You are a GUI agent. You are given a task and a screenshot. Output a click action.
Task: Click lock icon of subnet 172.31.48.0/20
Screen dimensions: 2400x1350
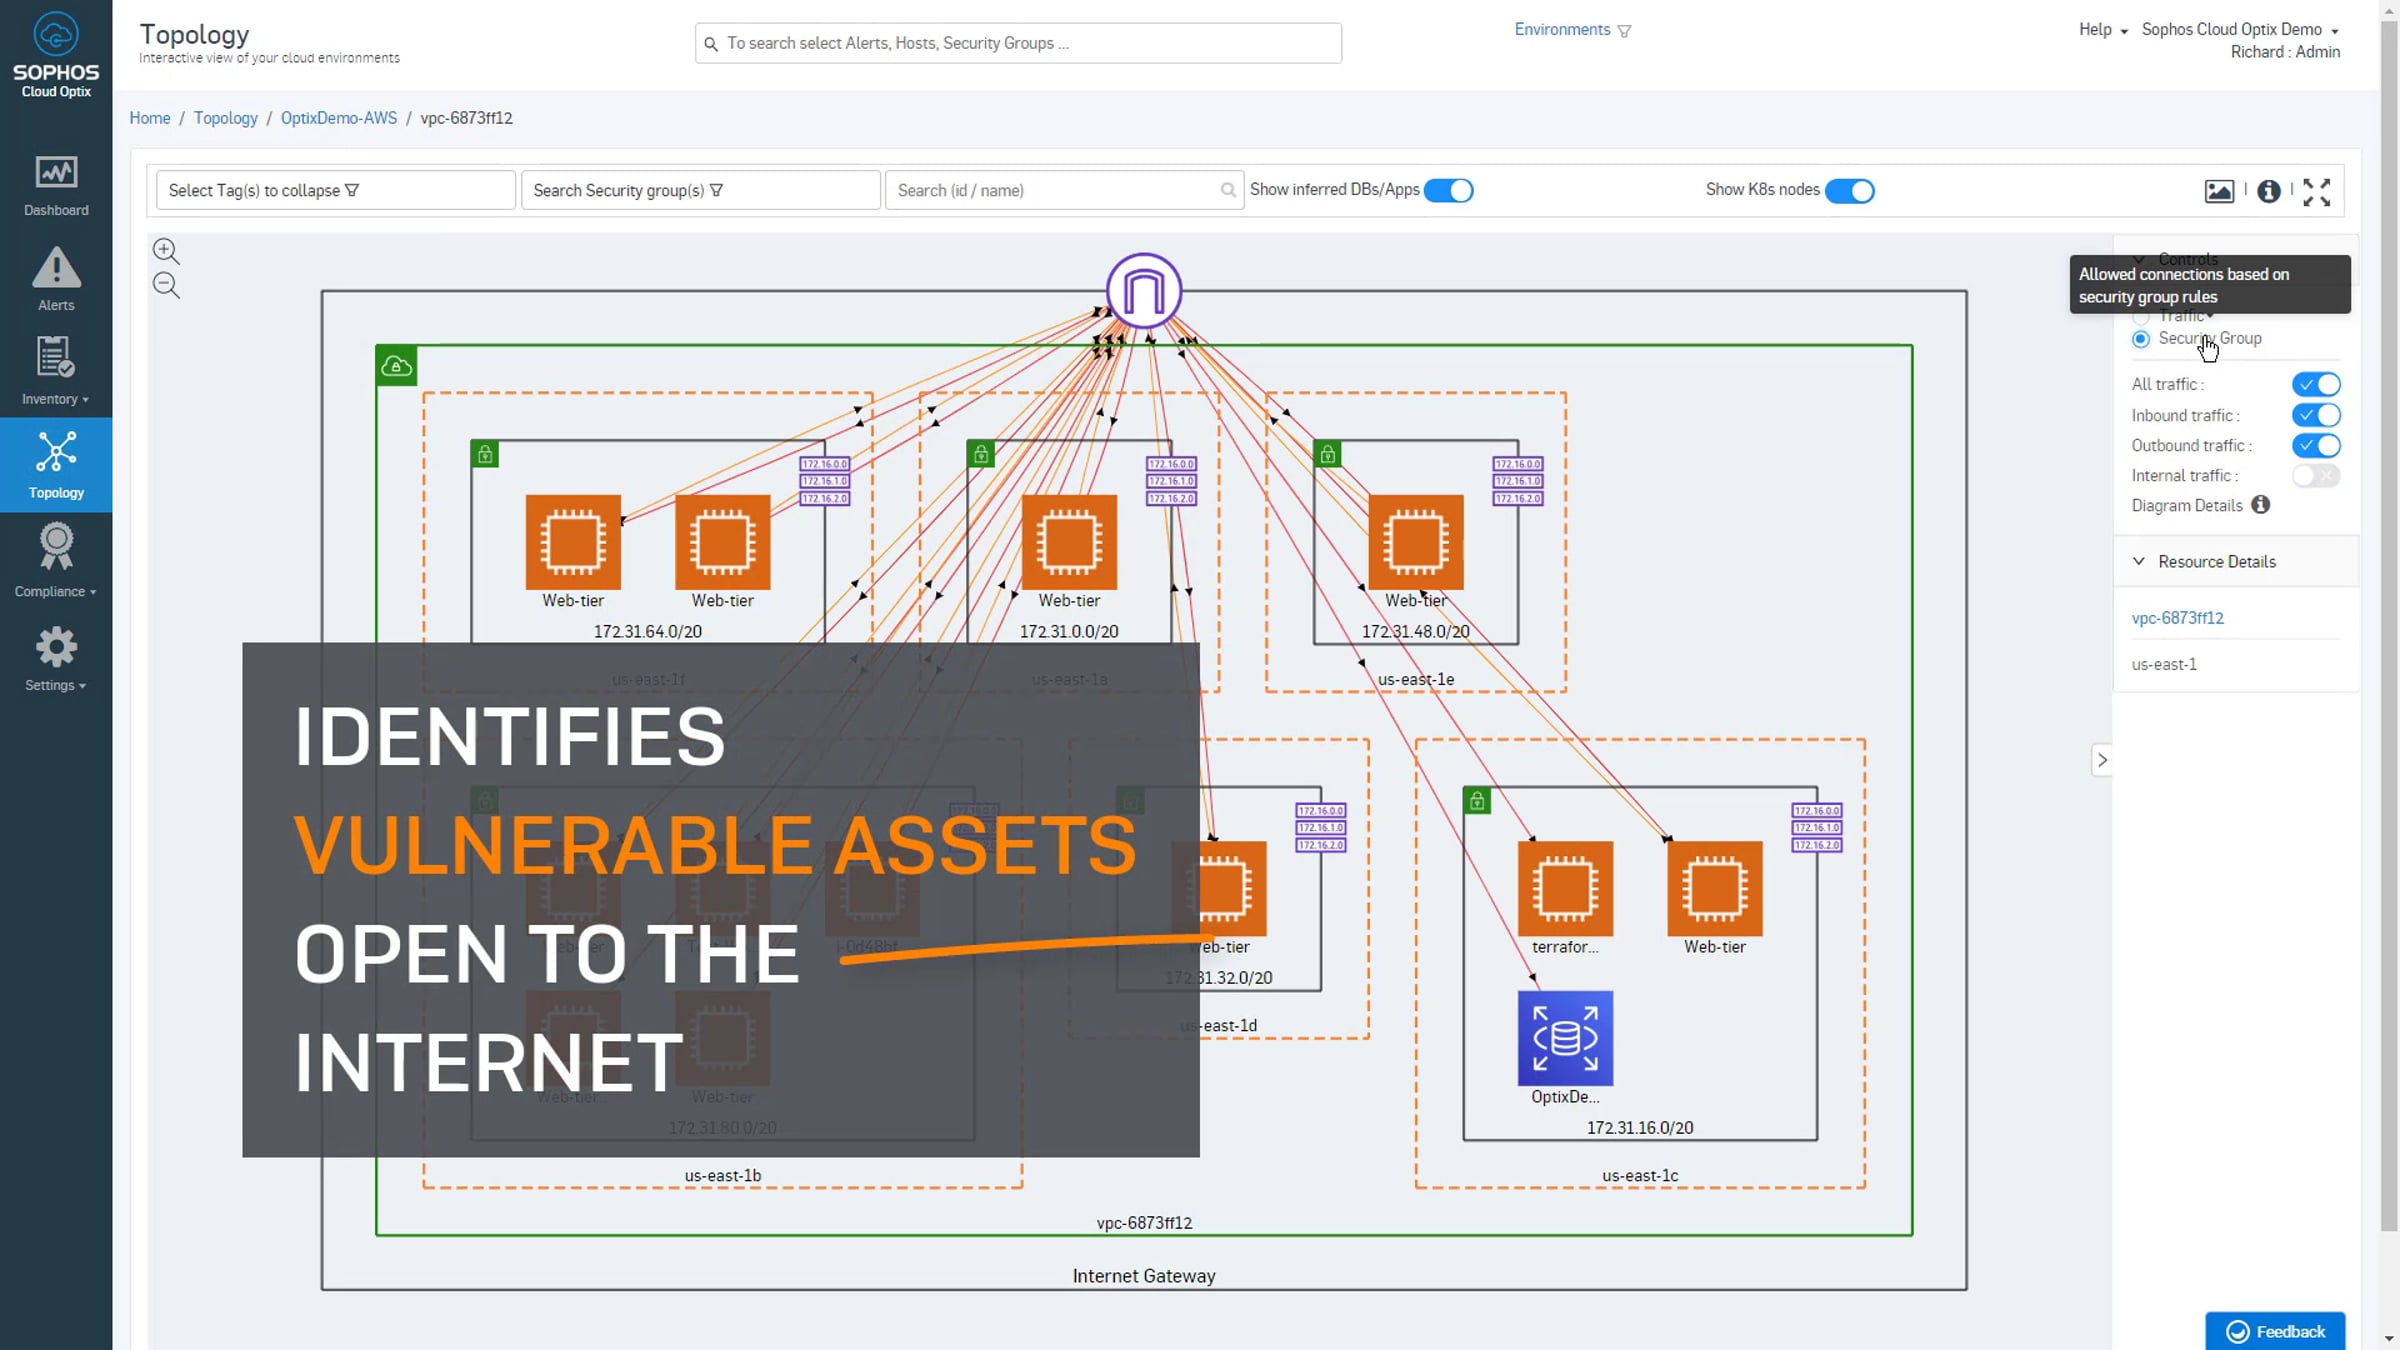click(x=1328, y=455)
